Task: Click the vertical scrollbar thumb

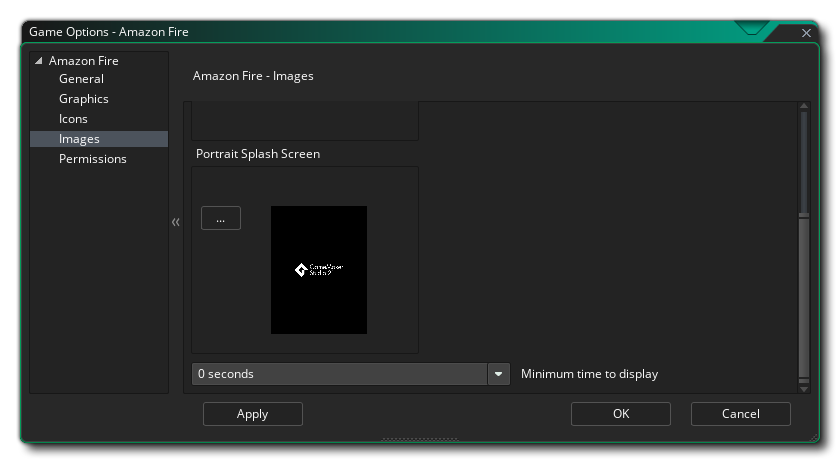Action: 804,297
